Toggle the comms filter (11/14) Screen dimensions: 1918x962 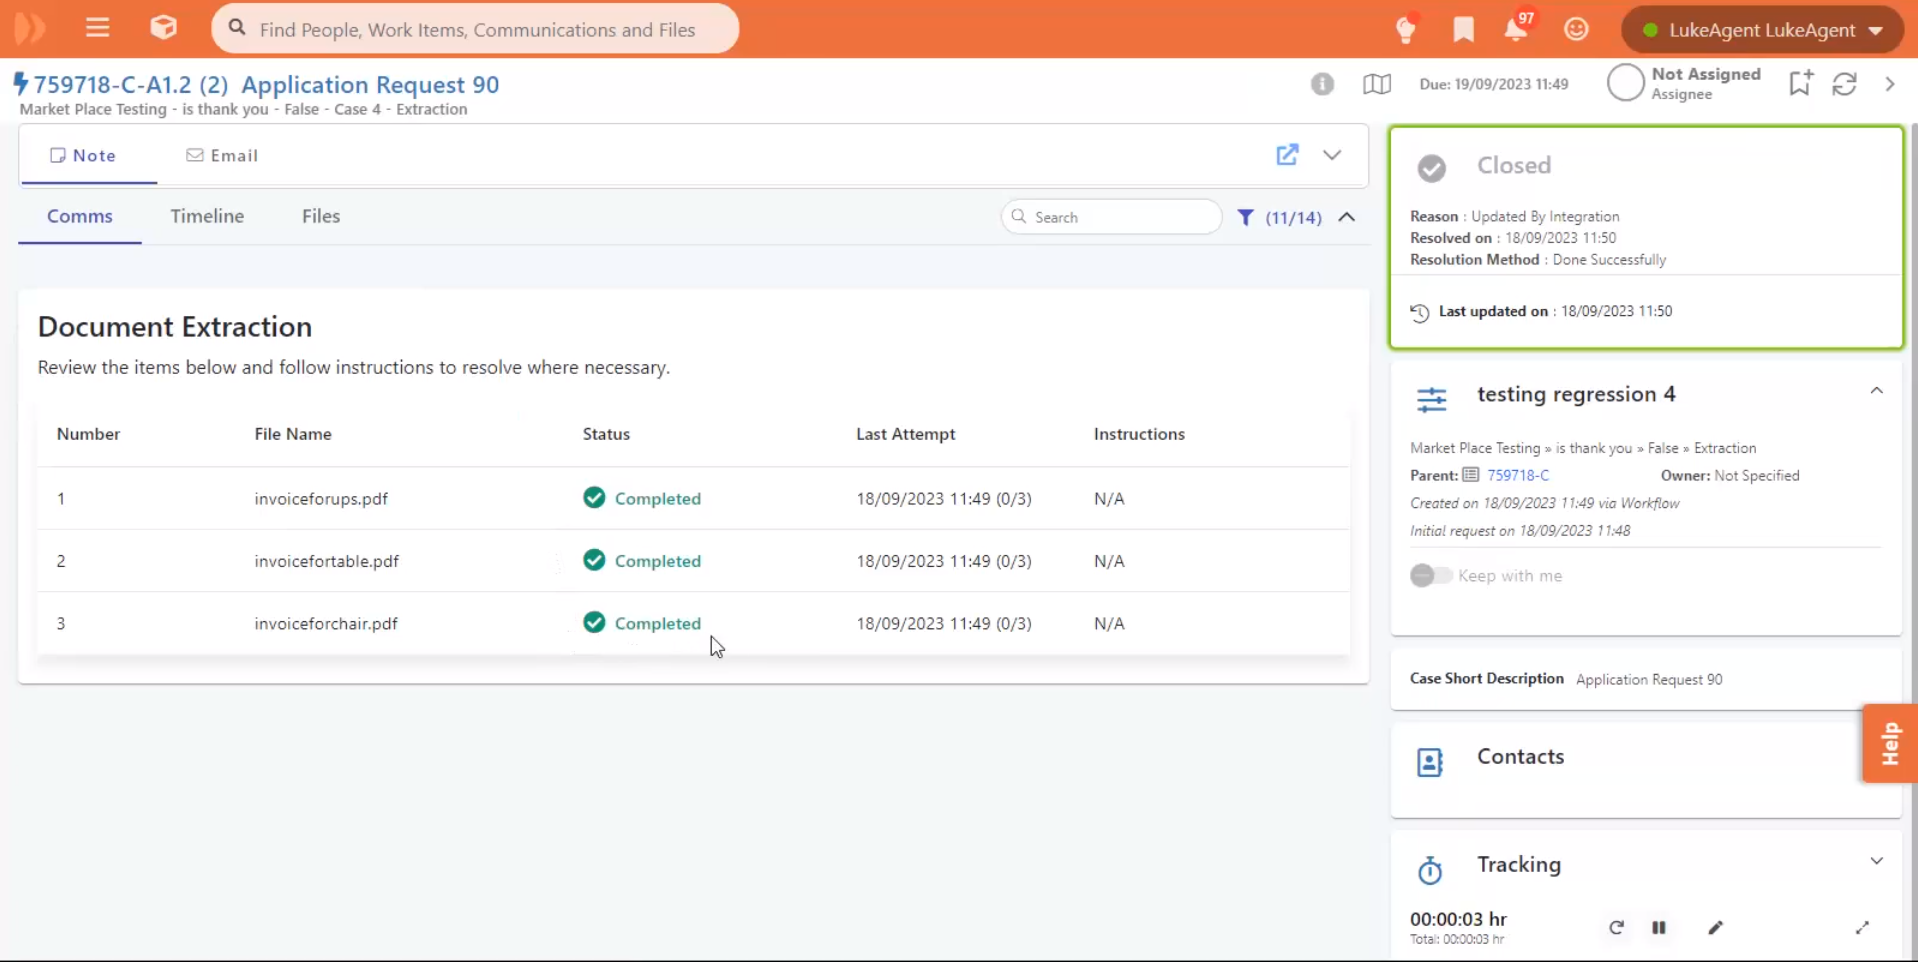point(1280,217)
